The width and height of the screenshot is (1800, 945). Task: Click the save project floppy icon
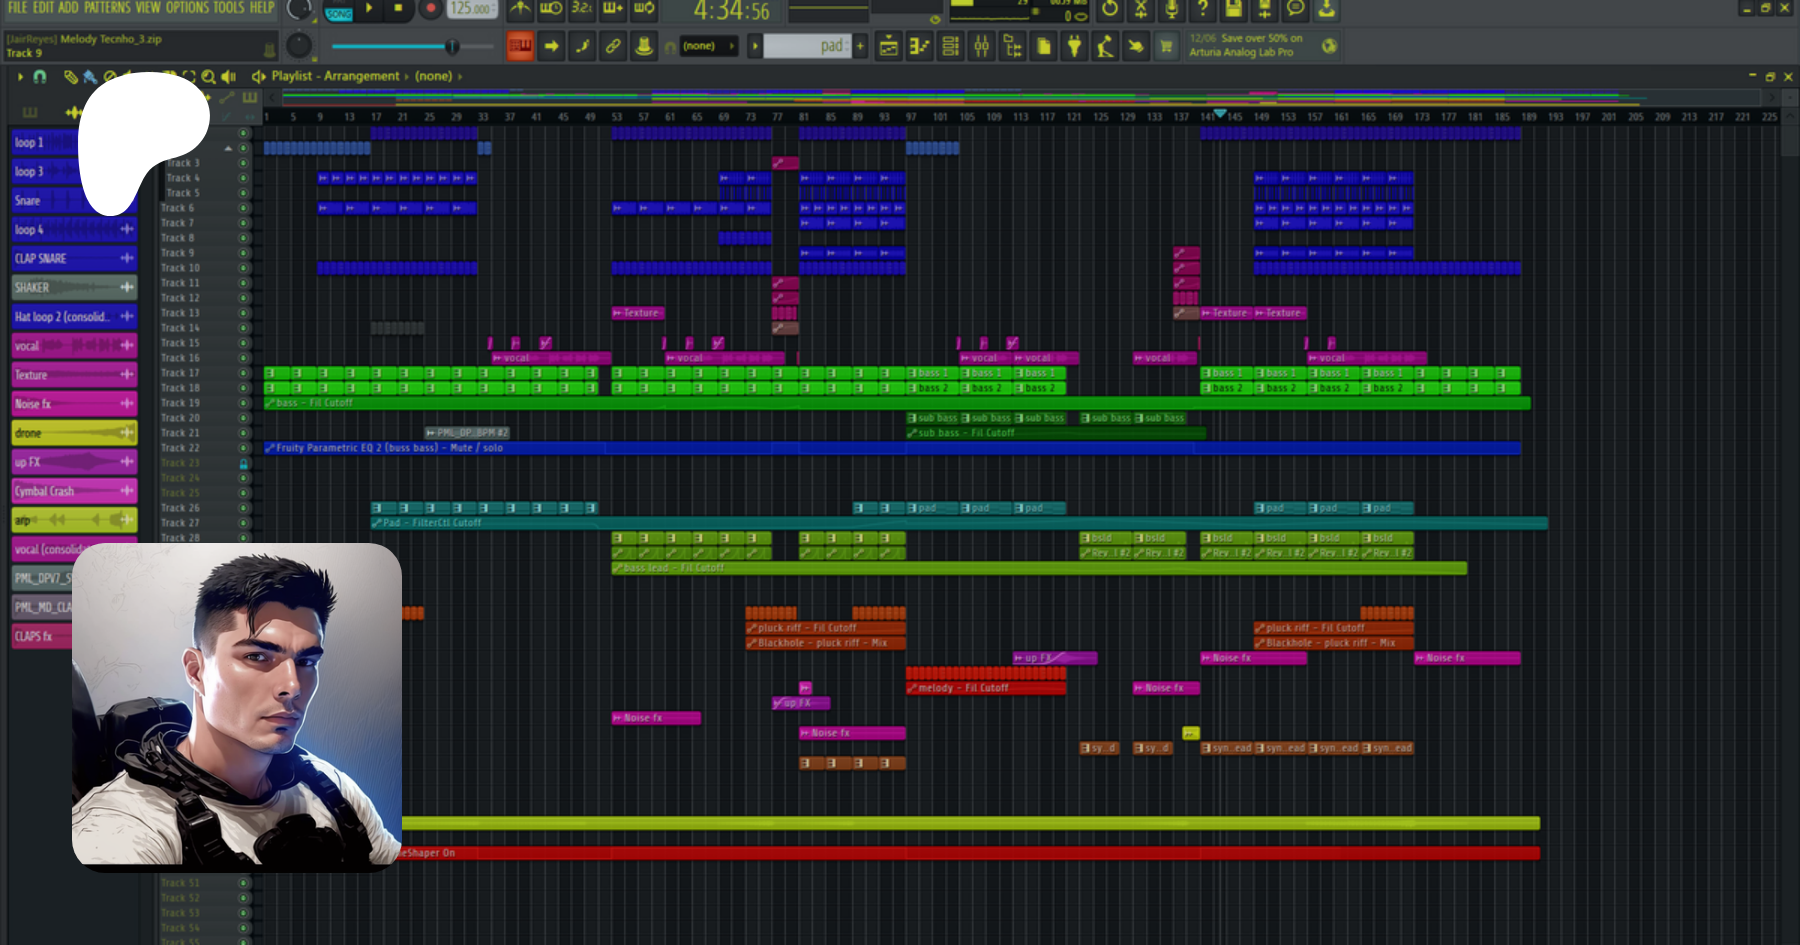[x=1233, y=9]
